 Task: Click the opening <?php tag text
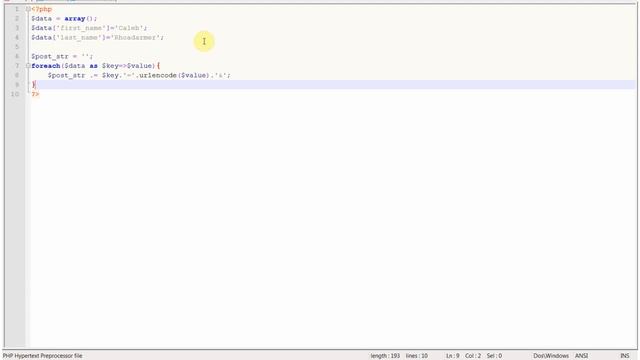(42, 9)
